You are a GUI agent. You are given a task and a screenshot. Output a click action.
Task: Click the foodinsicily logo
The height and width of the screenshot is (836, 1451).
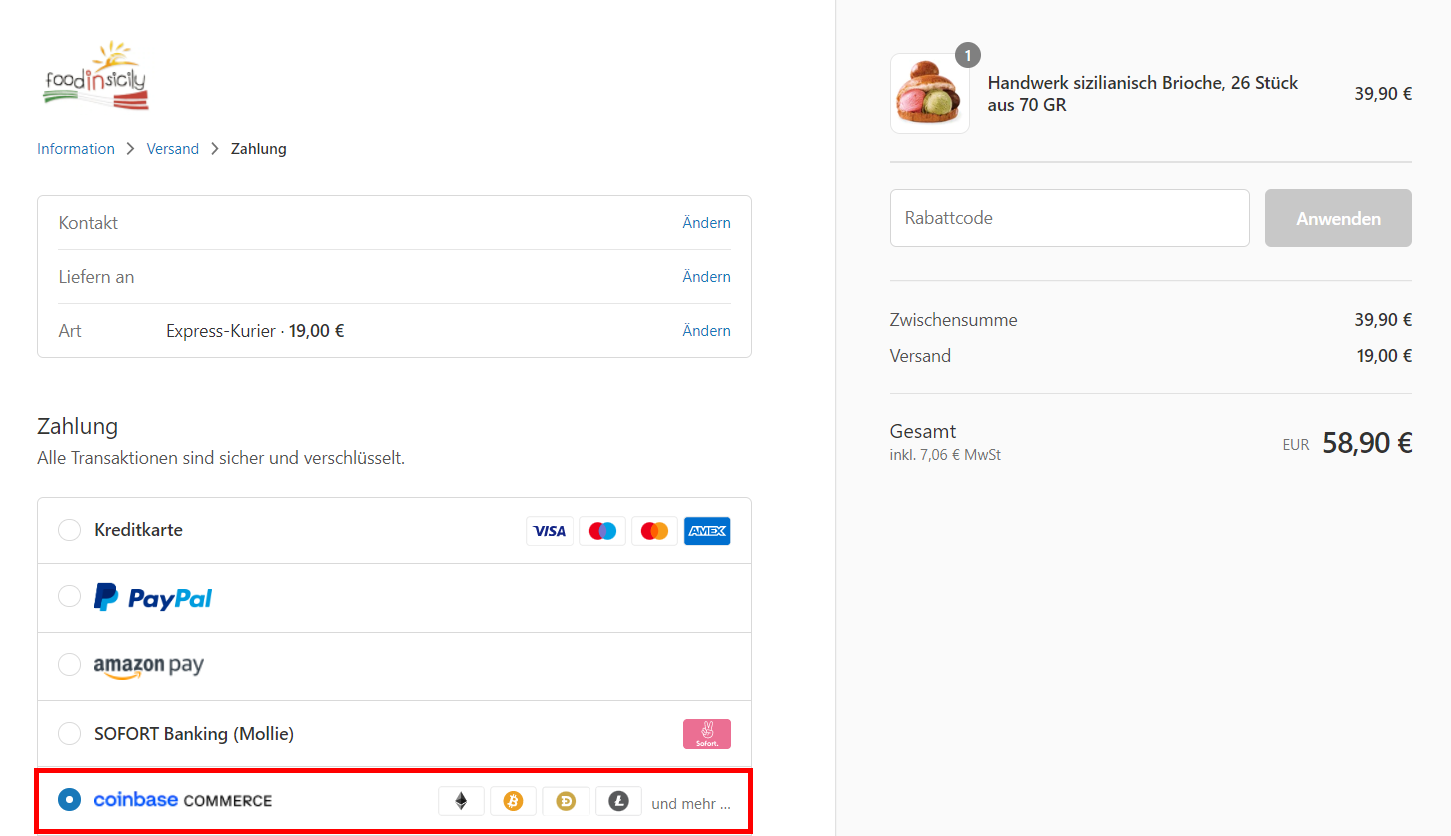click(x=96, y=75)
